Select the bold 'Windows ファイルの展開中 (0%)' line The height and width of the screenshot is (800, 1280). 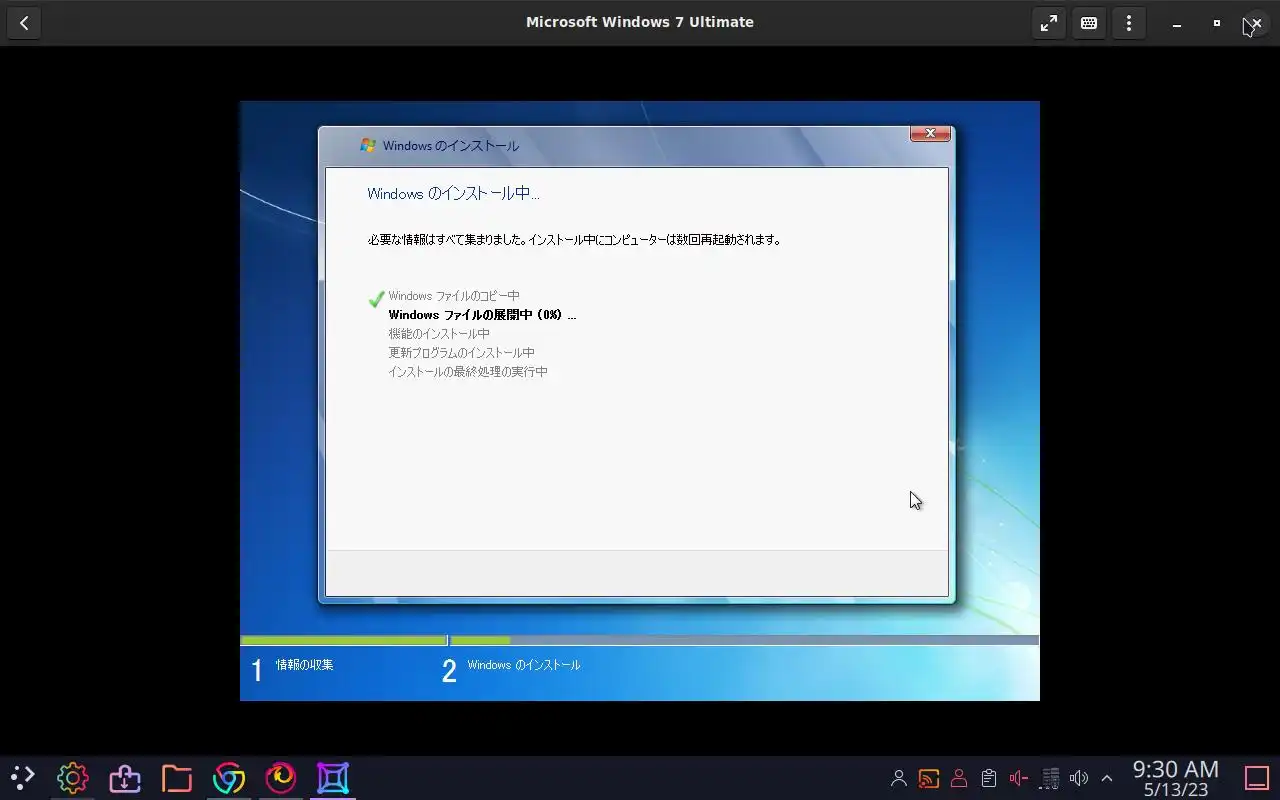click(x=482, y=315)
